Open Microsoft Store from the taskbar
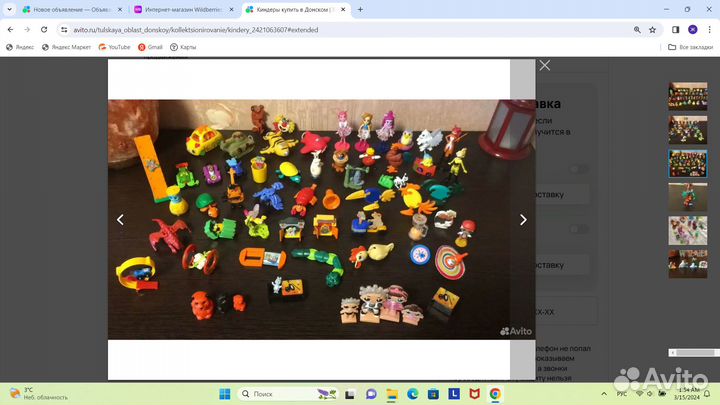This screenshot has height=405, width=720. (x=433, y=394)
